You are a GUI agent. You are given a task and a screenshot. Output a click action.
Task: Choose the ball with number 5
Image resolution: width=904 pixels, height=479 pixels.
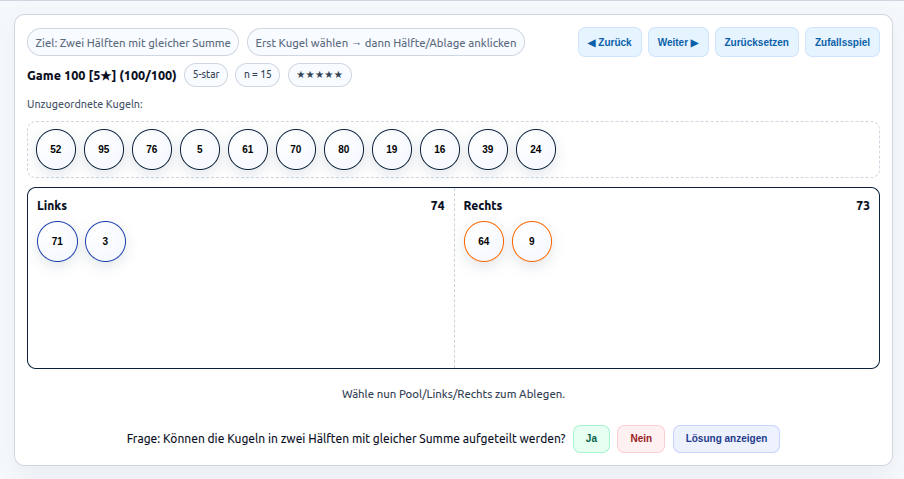(x=200, y=149)
